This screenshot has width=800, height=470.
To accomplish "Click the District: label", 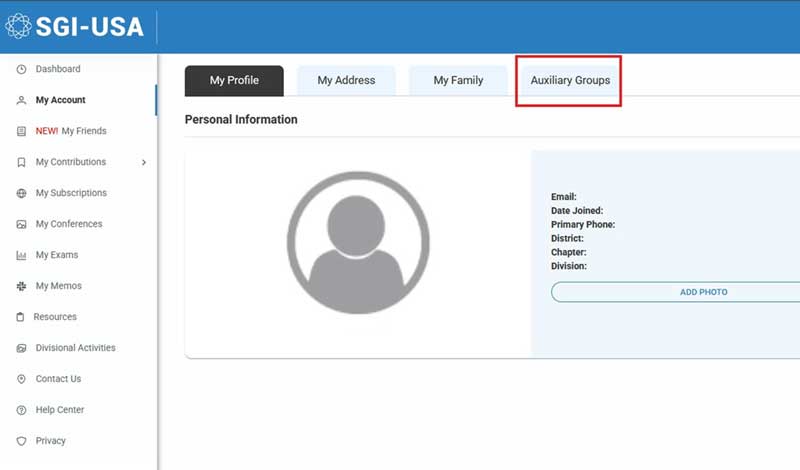I will tap(567, 238).
